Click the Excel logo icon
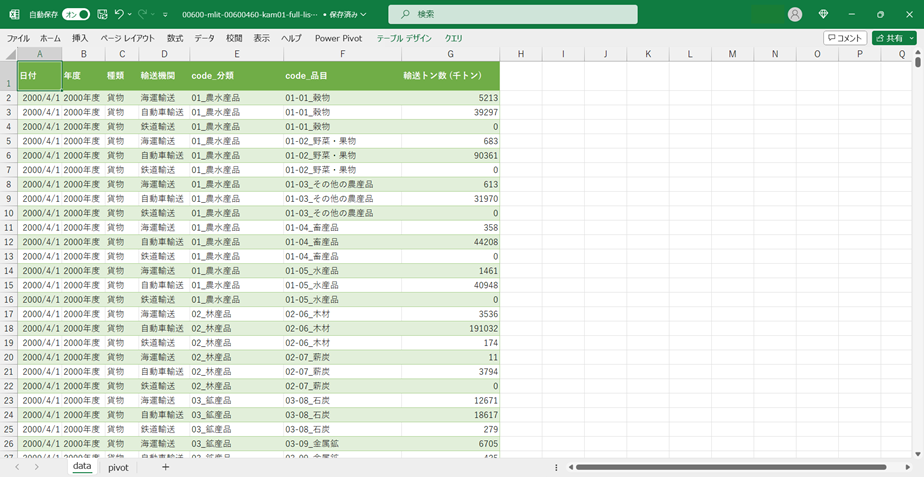Screen dimensions: 924x477 (14, 14)
